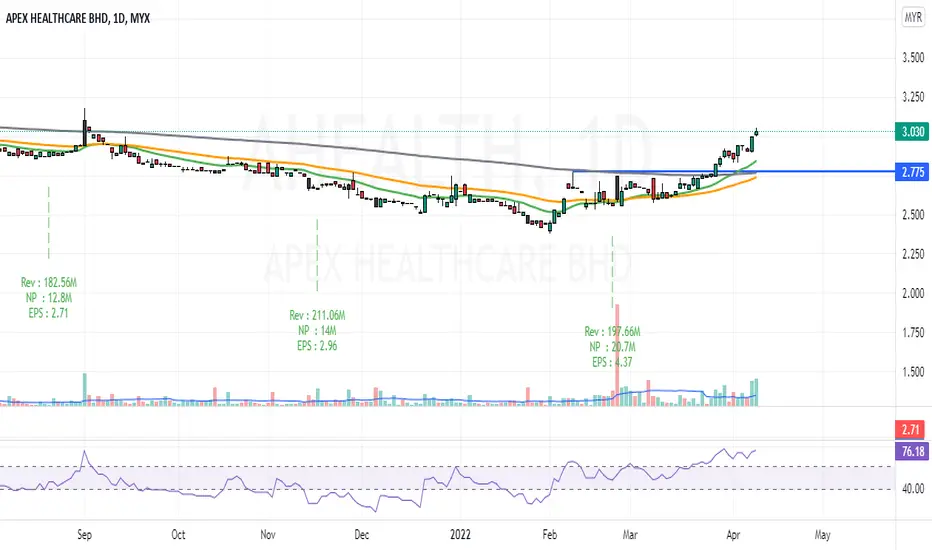Click the EPS : 4.37 annotation
The height and width of the screenshot is (550, 932).
click(612, 363)
